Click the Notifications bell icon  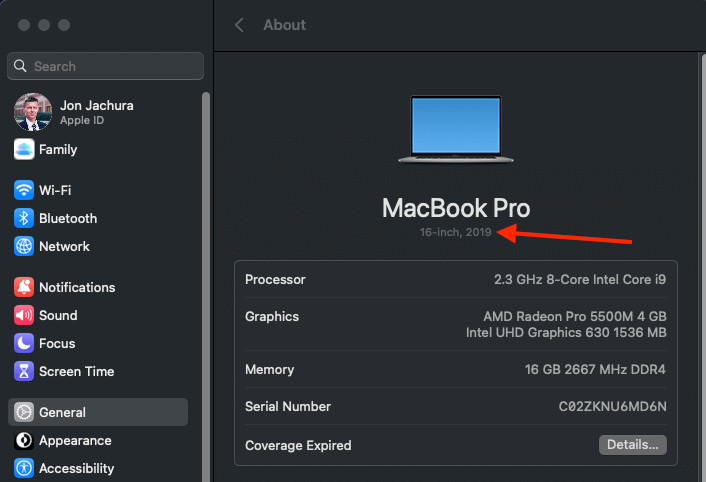24,287
